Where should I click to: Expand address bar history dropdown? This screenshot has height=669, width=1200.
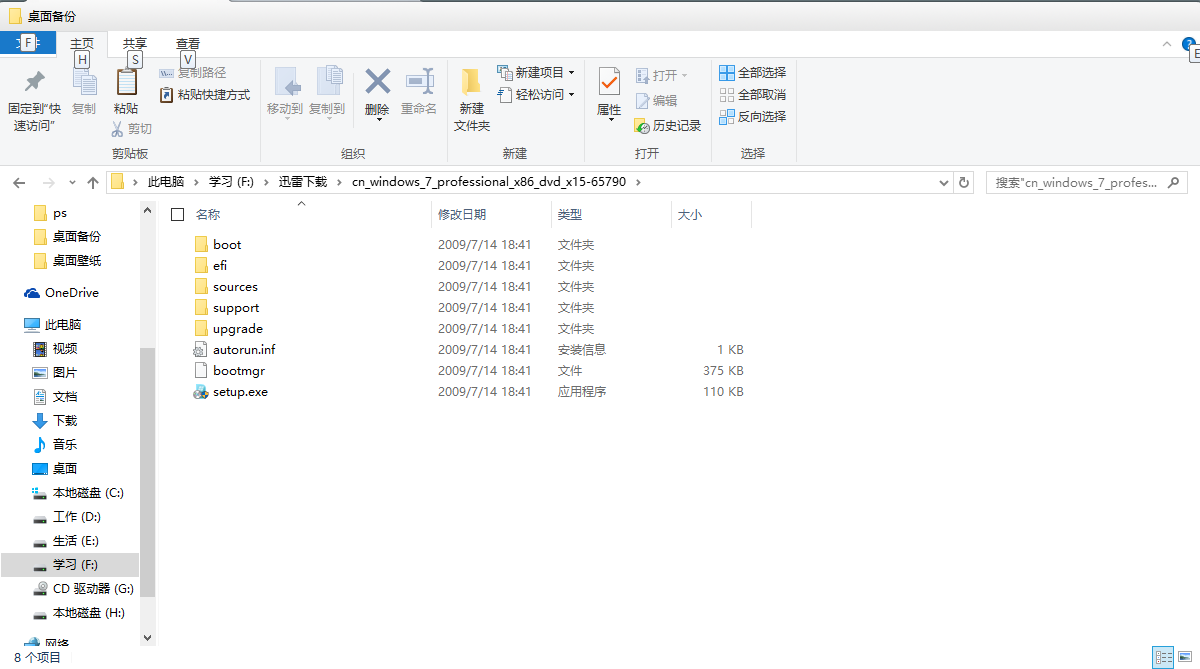point(944,183)
